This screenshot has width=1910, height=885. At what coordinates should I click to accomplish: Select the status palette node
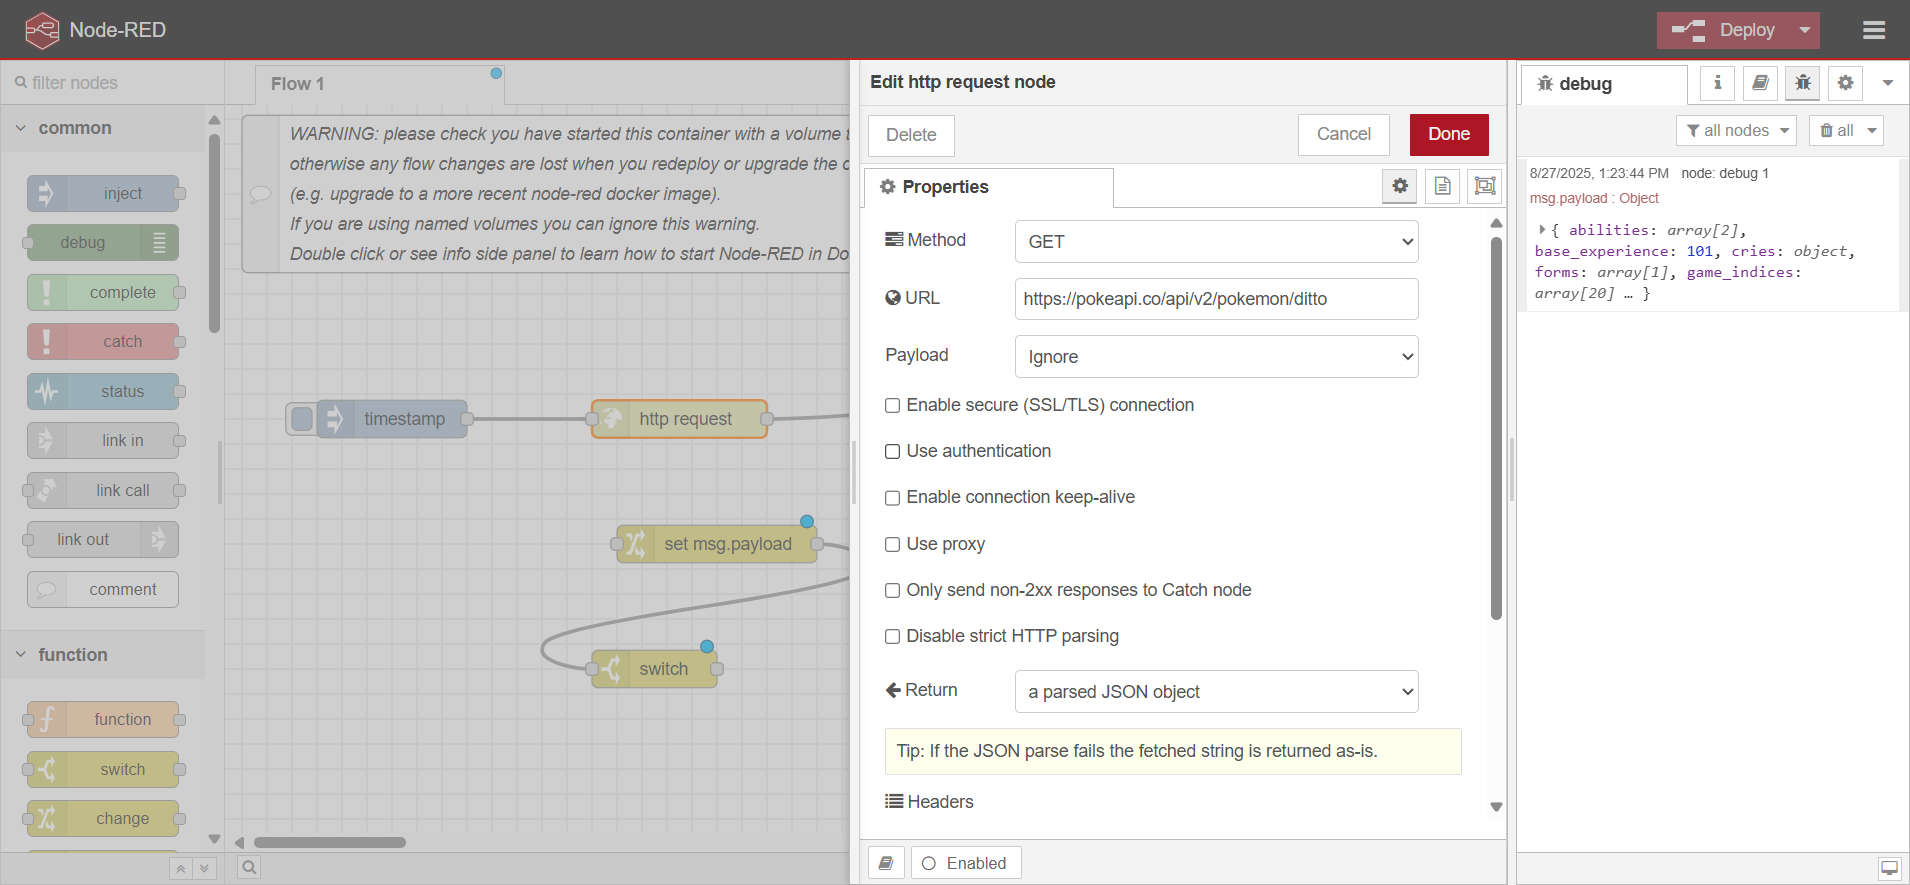tap(104, 391)
